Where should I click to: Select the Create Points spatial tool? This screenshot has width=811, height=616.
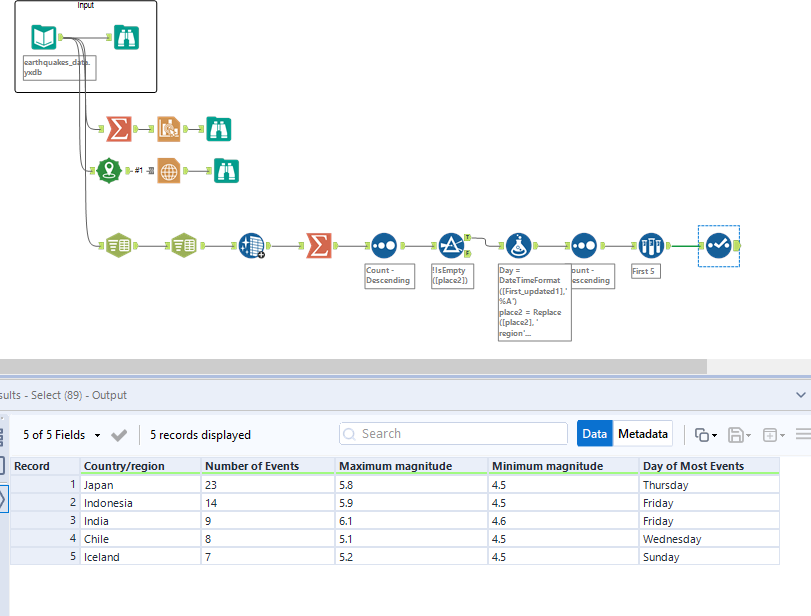[x=109, y=171]
